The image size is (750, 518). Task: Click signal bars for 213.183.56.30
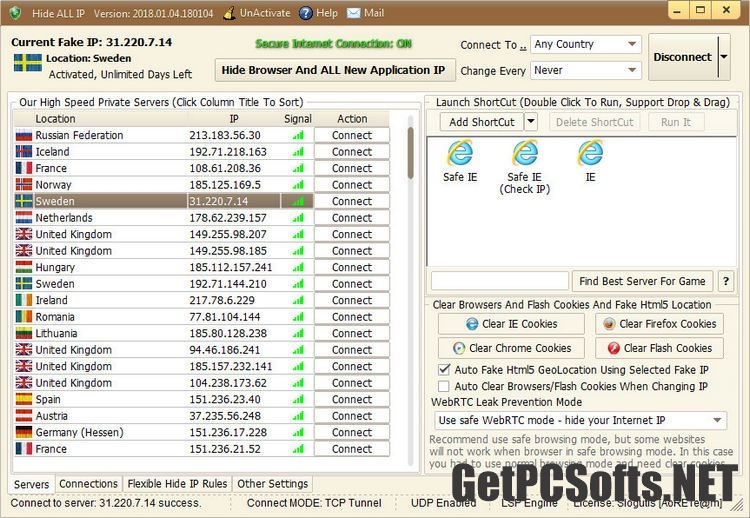pos(298,135)
